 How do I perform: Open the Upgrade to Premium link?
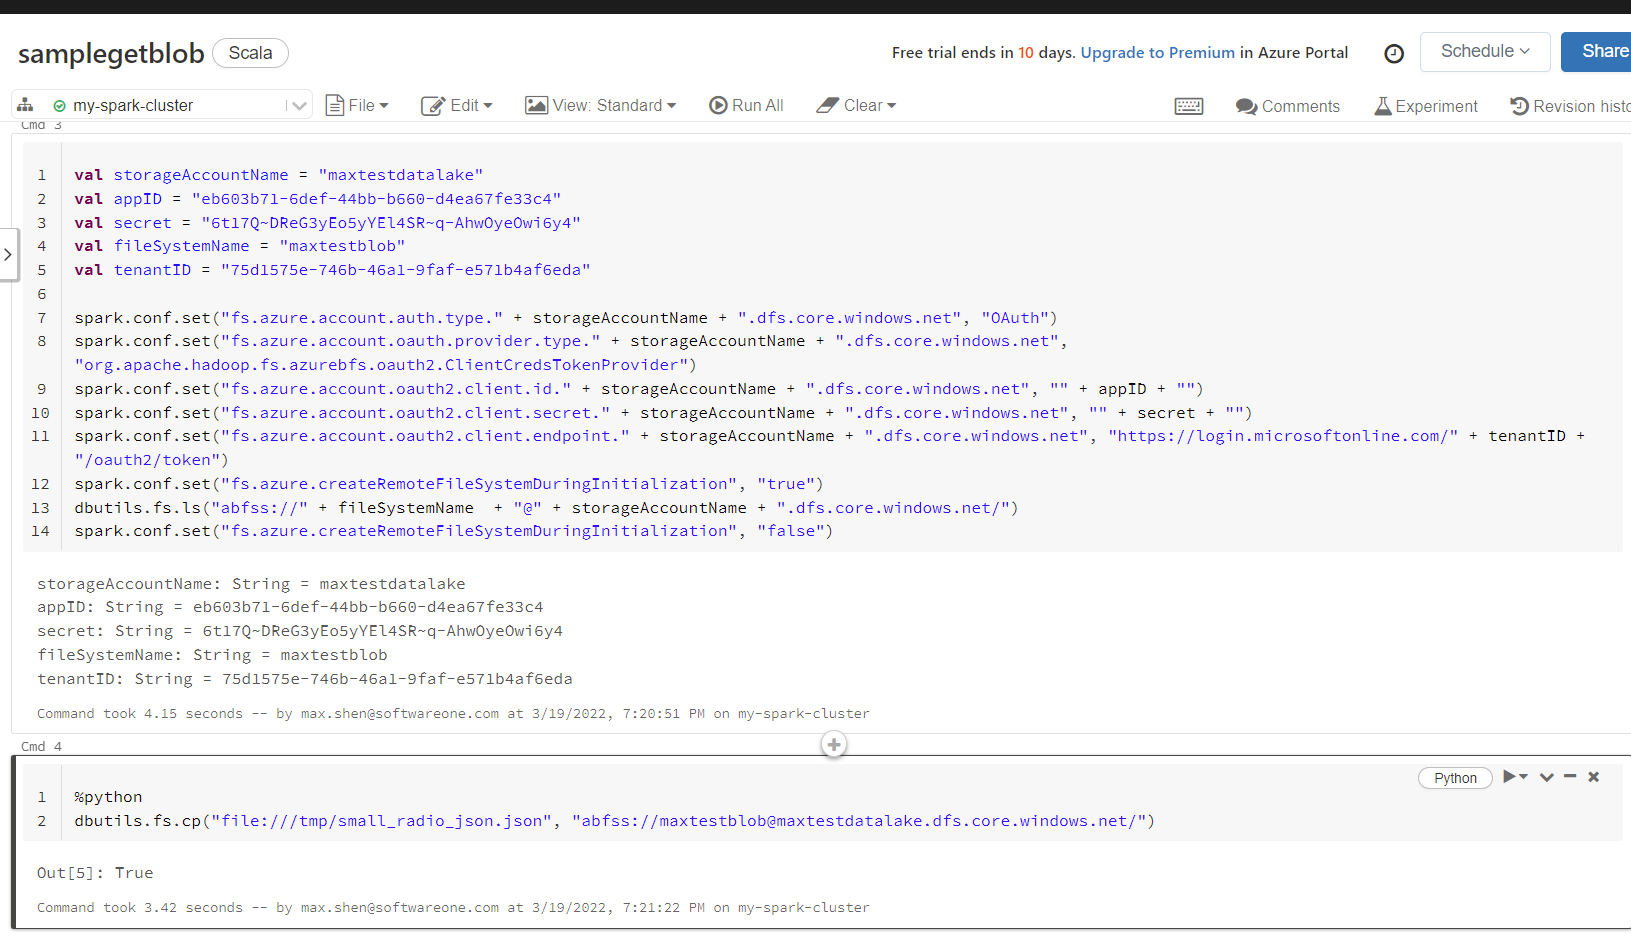coord(1157,52)
